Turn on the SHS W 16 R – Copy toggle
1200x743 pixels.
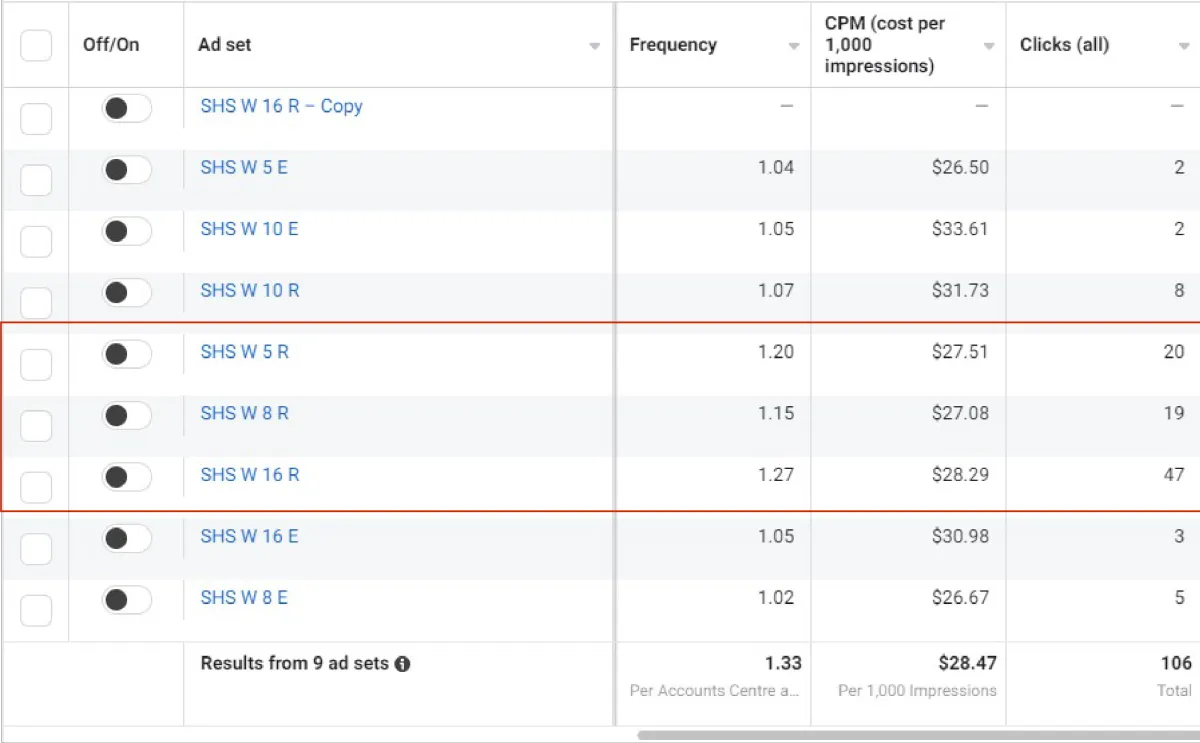tap(126, 108)
